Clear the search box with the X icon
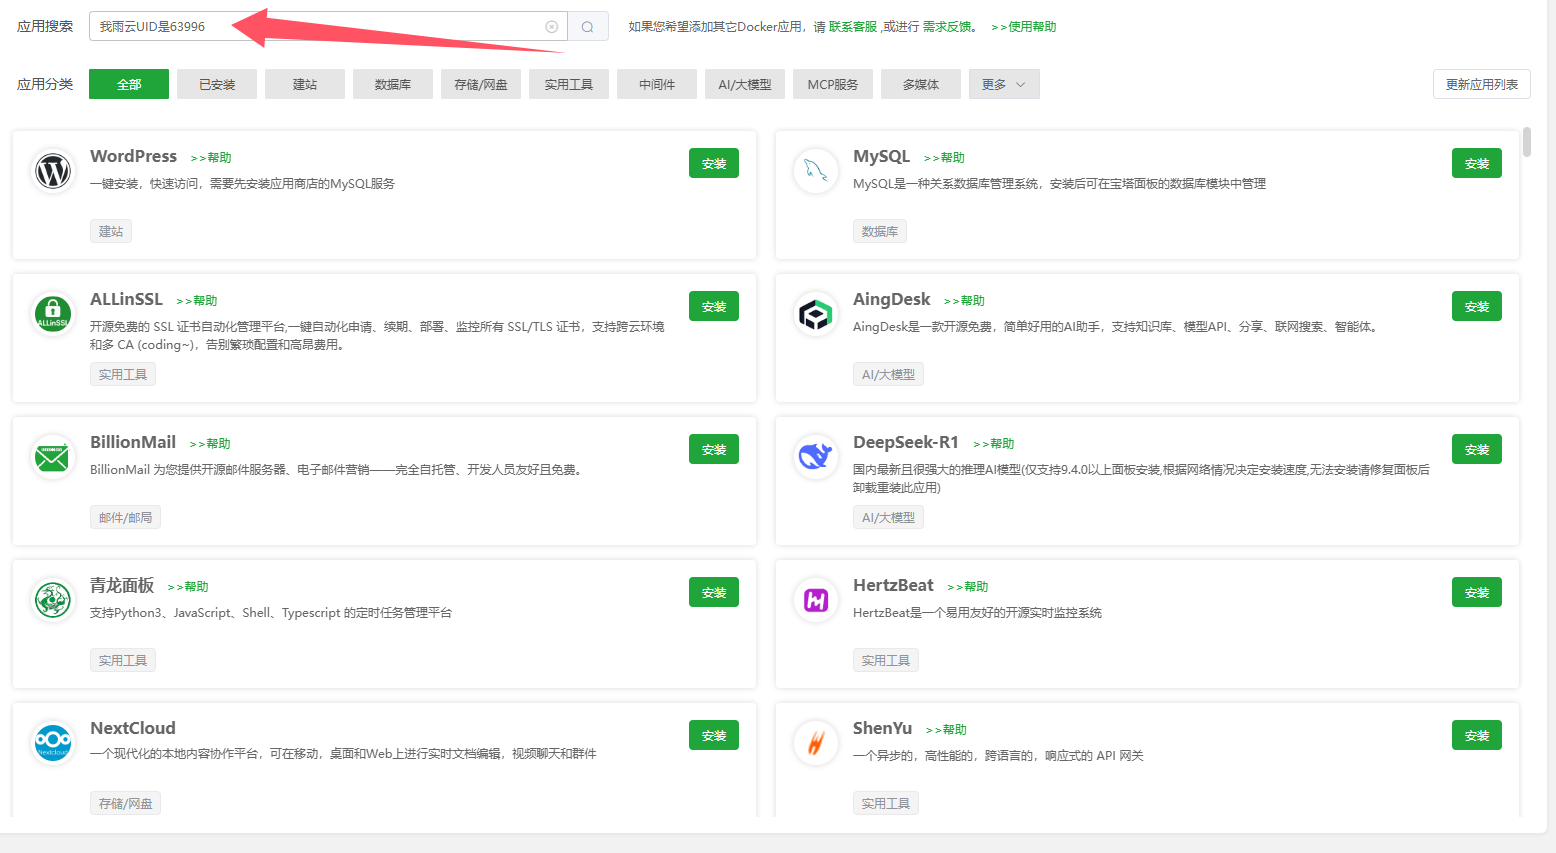The image size is (1556, 853). click(x=551, y=27)
